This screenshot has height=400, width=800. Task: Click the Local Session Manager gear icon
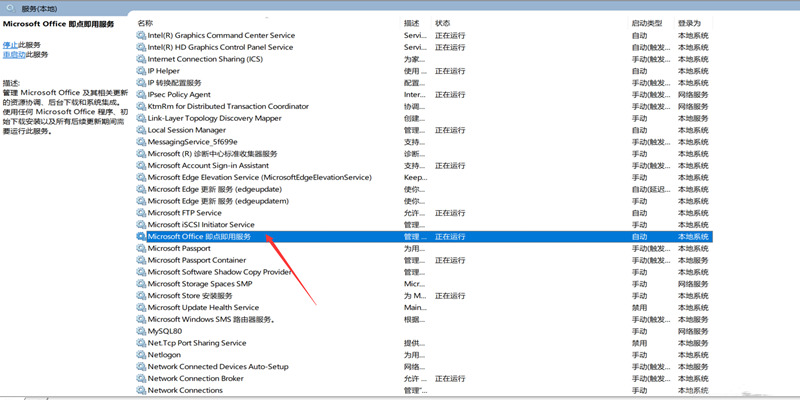[141, 130]
